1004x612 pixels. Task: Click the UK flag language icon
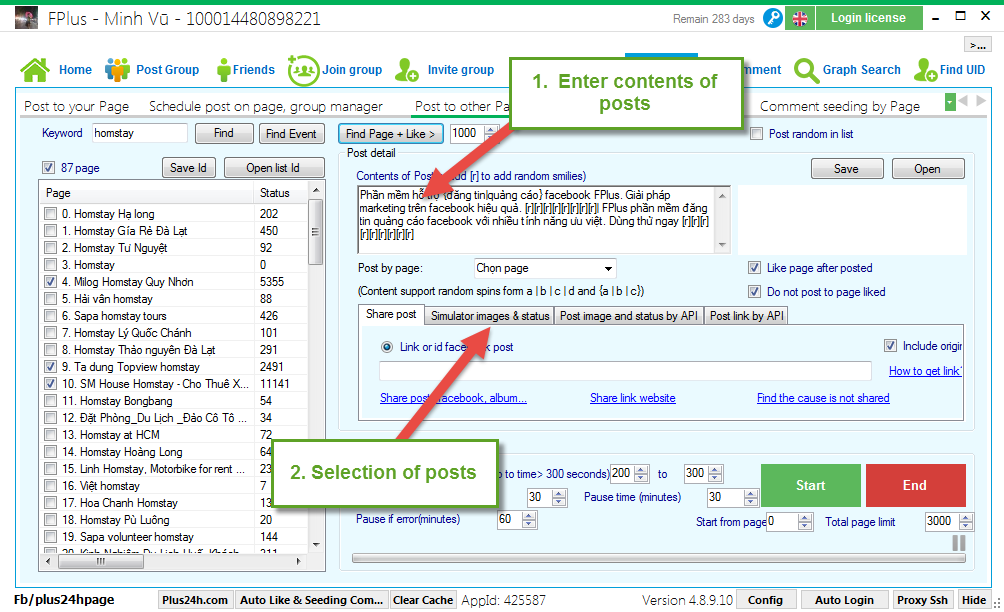(800, 19)
